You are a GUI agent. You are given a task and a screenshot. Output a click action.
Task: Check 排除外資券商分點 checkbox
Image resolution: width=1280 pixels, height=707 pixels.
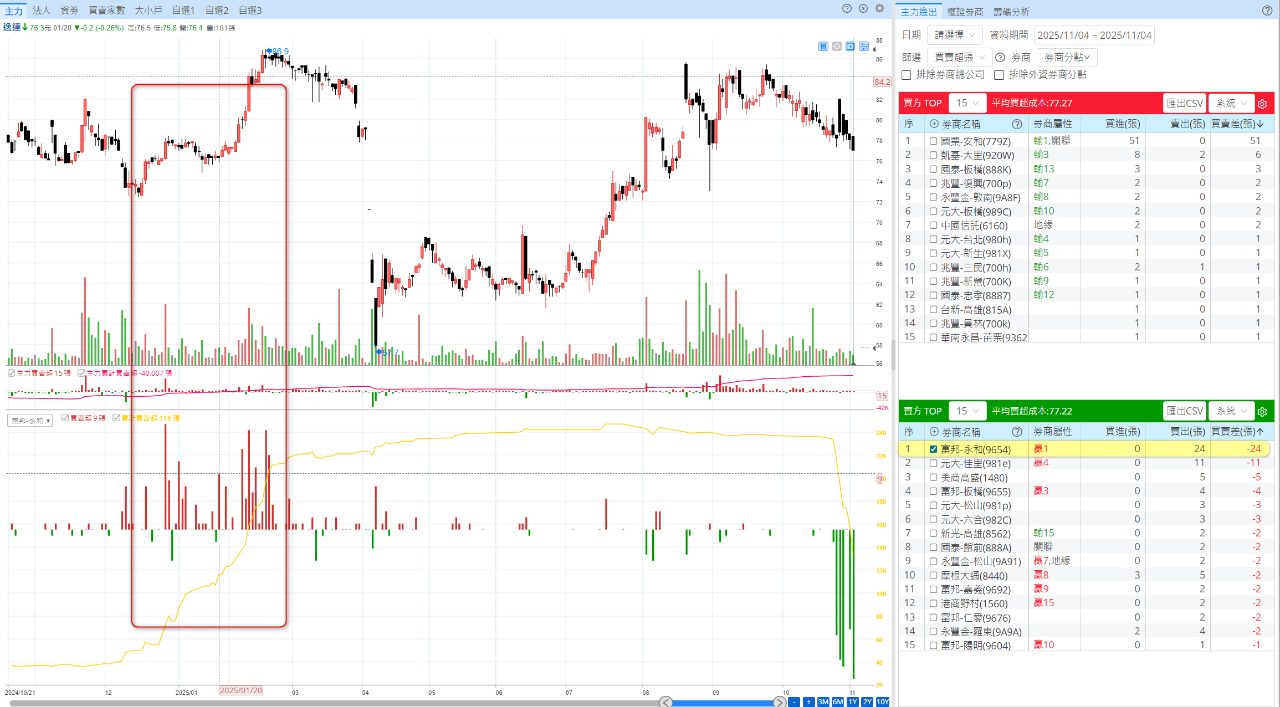pyautogui.click(x=999, y=75)
